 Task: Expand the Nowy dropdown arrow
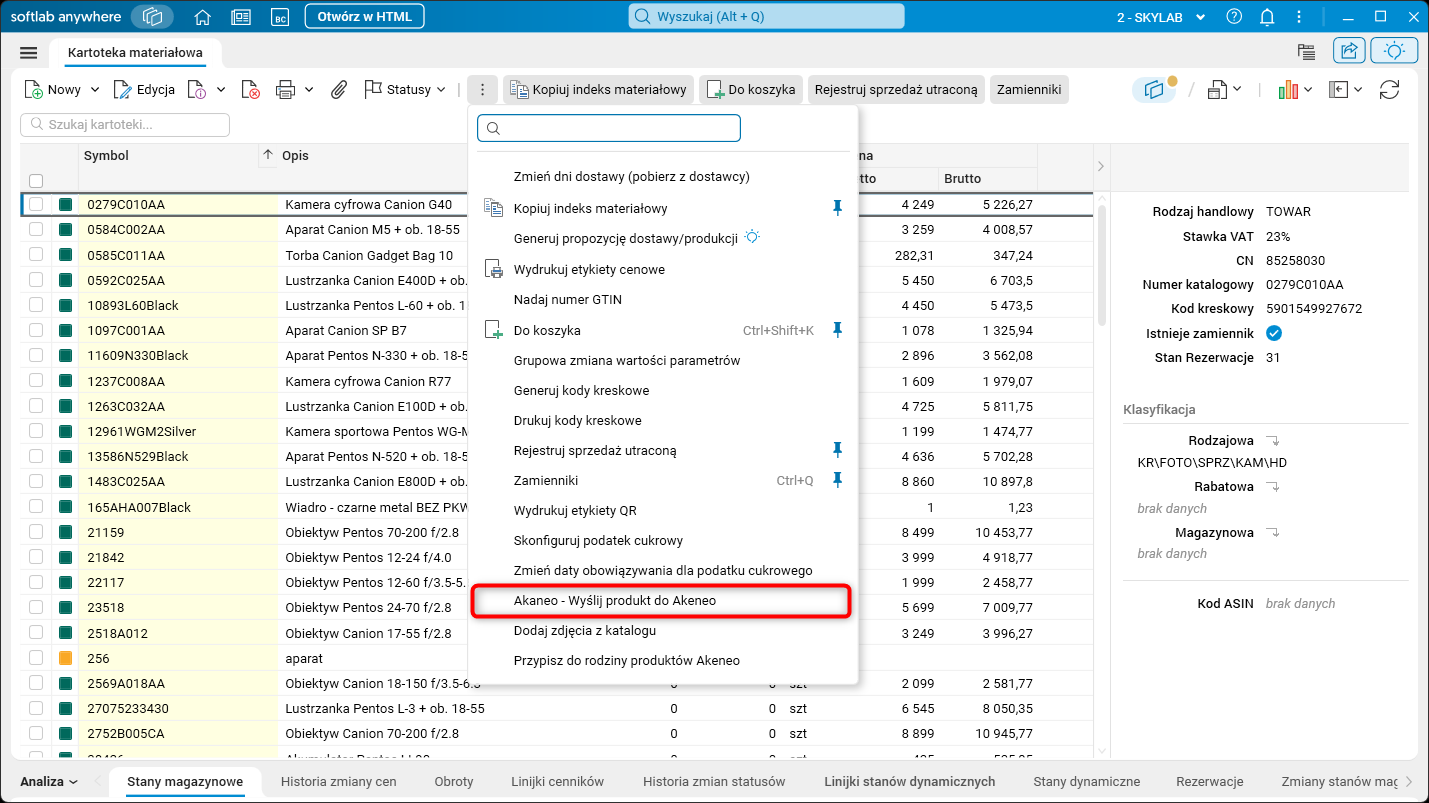[95, 90]
